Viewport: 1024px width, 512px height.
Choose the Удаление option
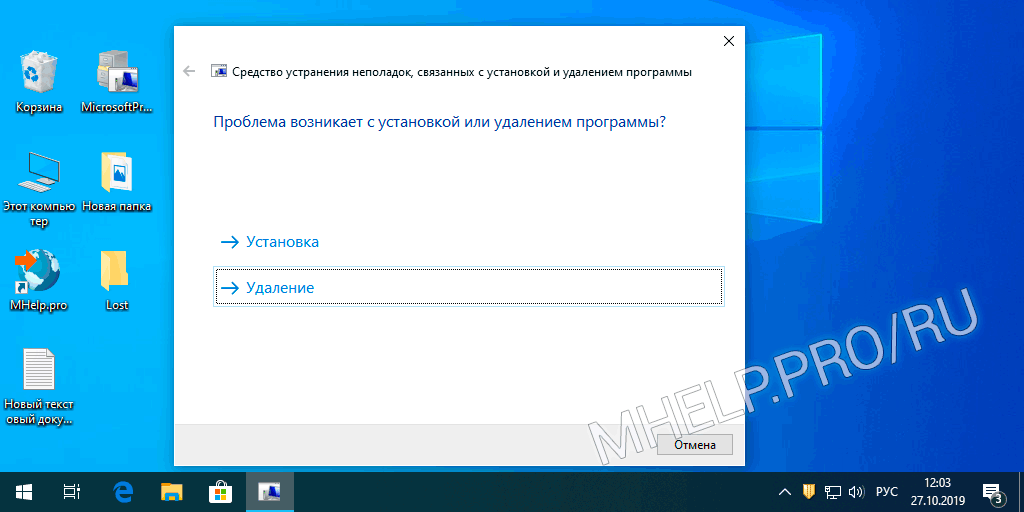[x=468, y=287]
